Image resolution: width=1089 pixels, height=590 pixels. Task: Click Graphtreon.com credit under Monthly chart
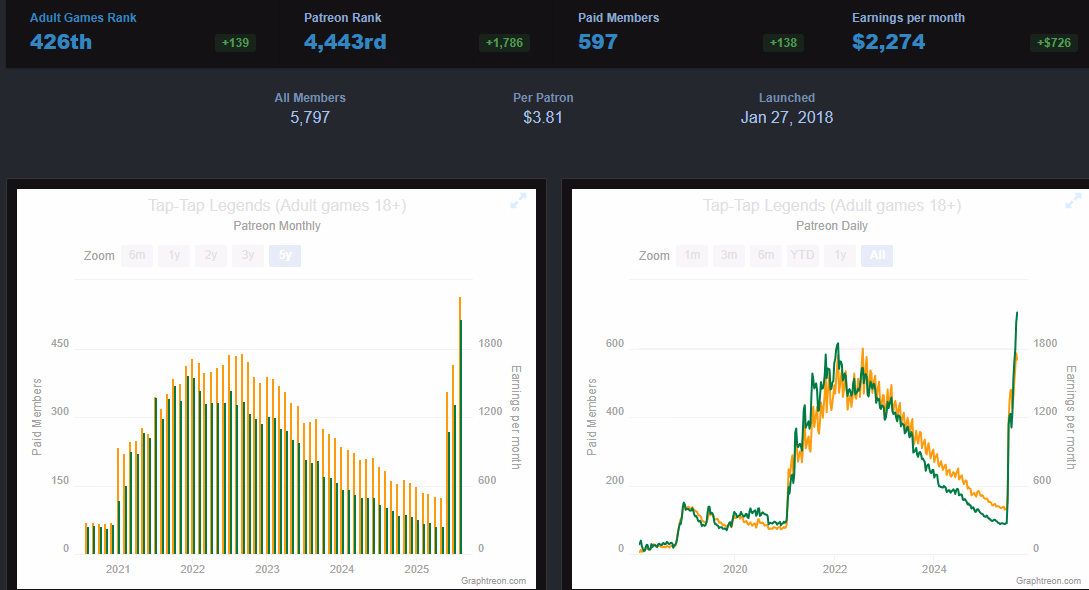tap(493, 580)
